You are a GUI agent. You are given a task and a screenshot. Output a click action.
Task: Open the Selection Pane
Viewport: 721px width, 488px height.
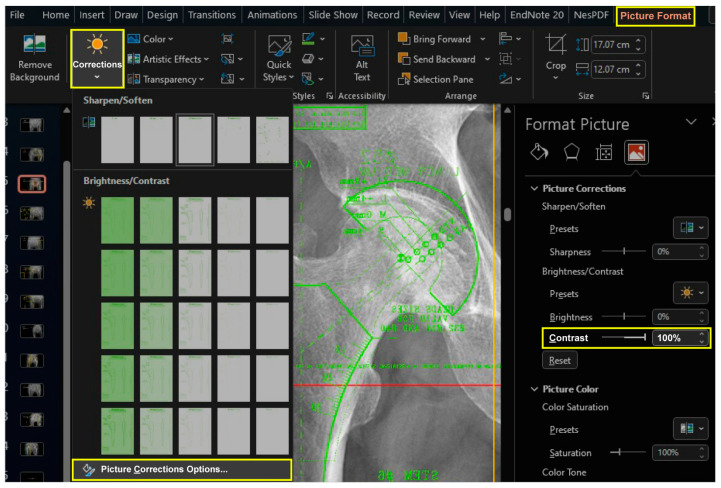(x=436, y=80)
